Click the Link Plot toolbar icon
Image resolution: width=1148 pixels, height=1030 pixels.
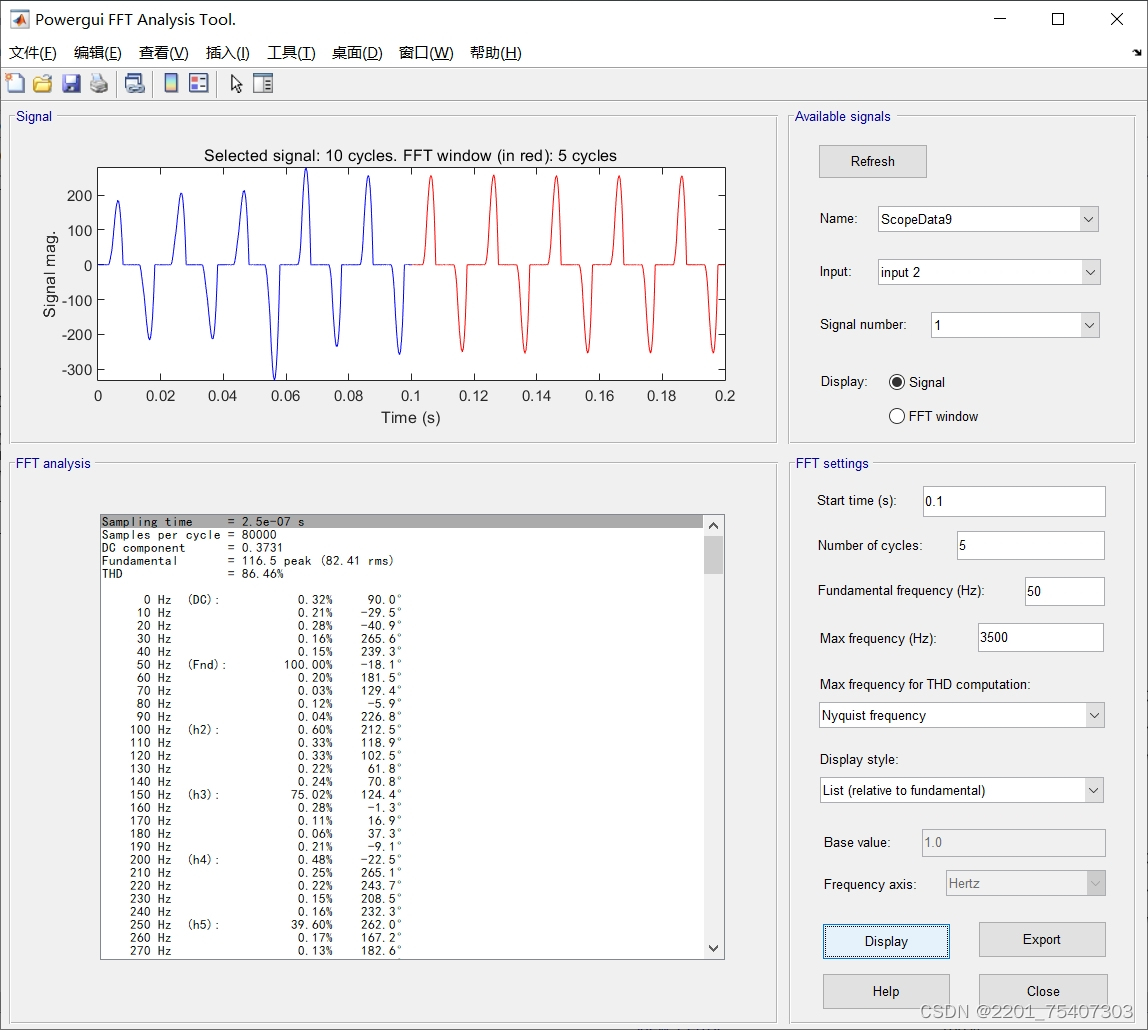(134, 84)
